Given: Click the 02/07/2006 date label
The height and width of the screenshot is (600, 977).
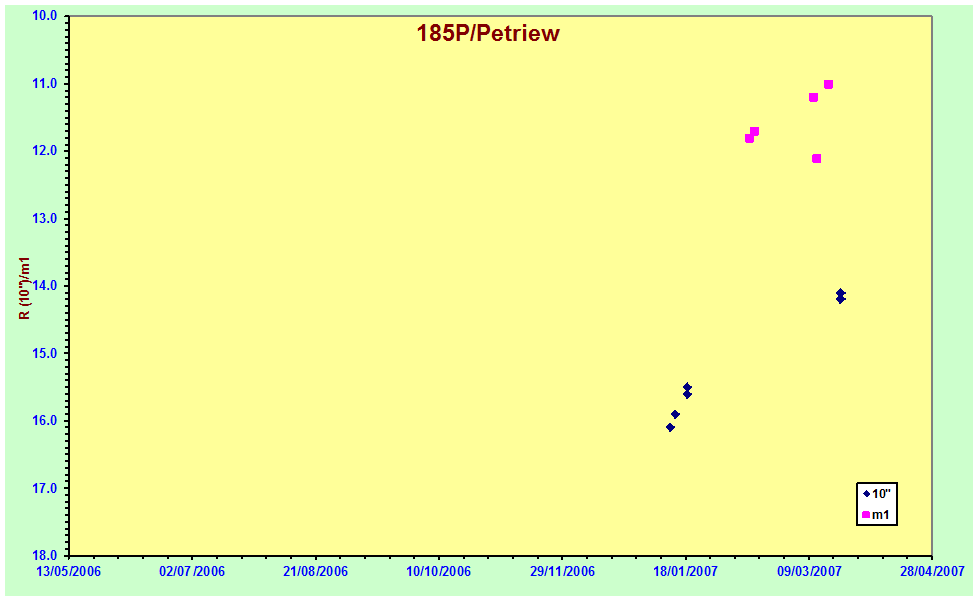Looking at the screenshot, I should coord(192,571).
